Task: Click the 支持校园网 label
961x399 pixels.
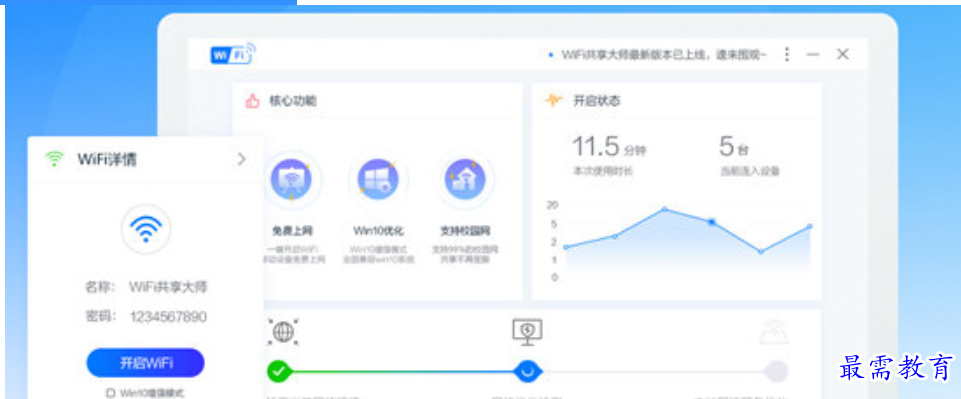Action: [x=465, y=231]
